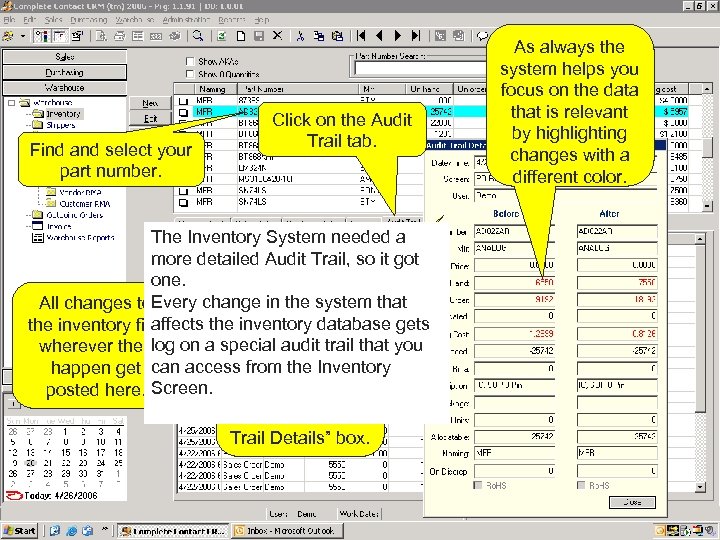Click the Cut scissors icon
Screen dimensions: 720x540
pos(300,36)
